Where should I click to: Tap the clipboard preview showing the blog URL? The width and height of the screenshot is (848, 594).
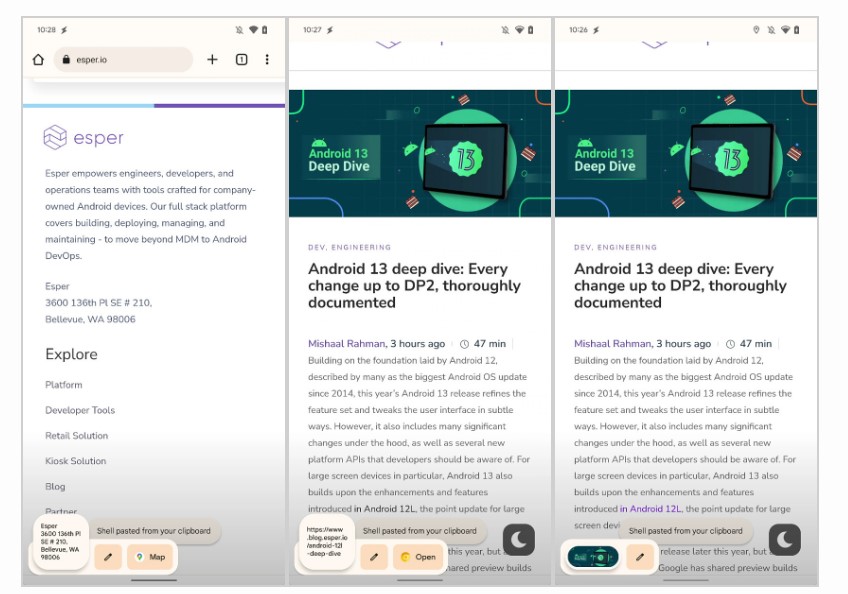click(x=327, y=543)
